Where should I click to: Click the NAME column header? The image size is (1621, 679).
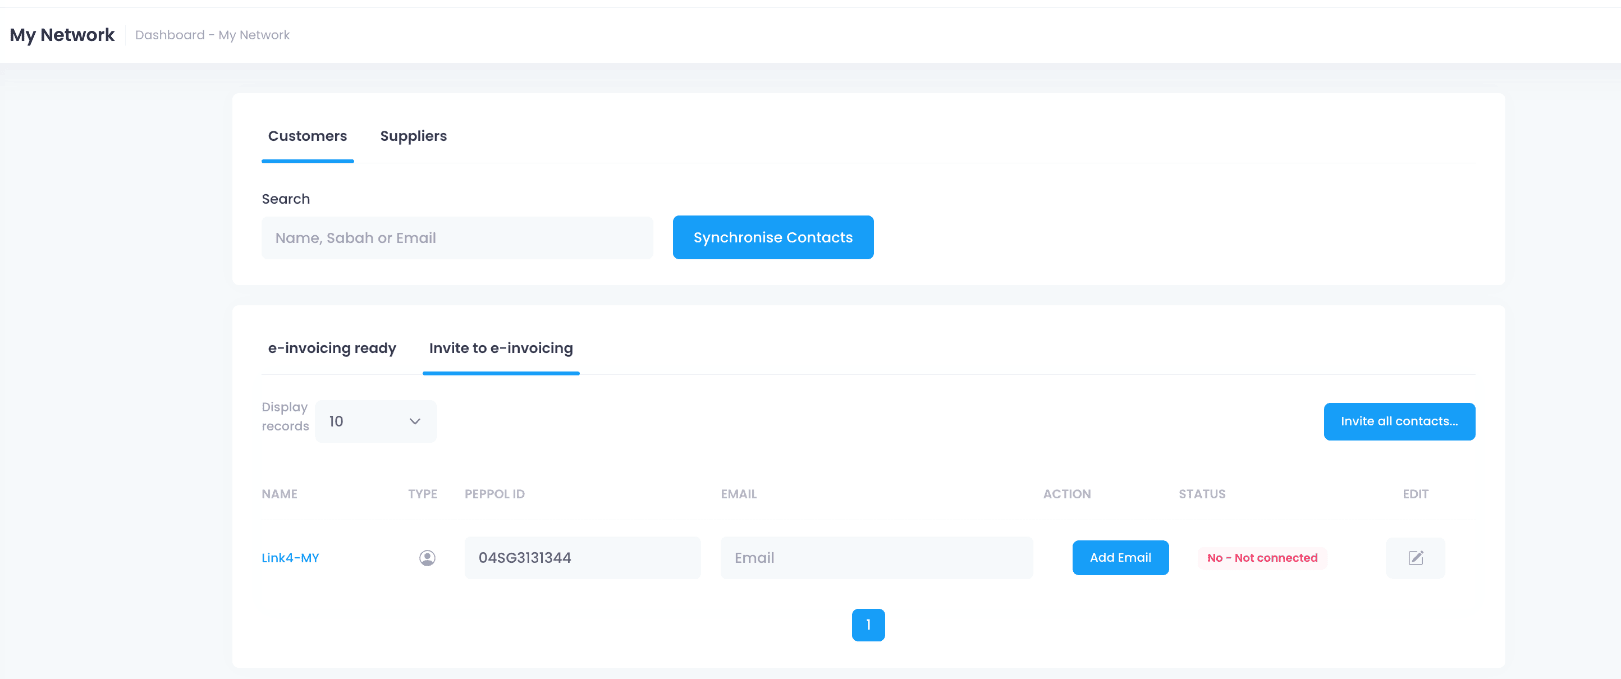pos(280,494)
